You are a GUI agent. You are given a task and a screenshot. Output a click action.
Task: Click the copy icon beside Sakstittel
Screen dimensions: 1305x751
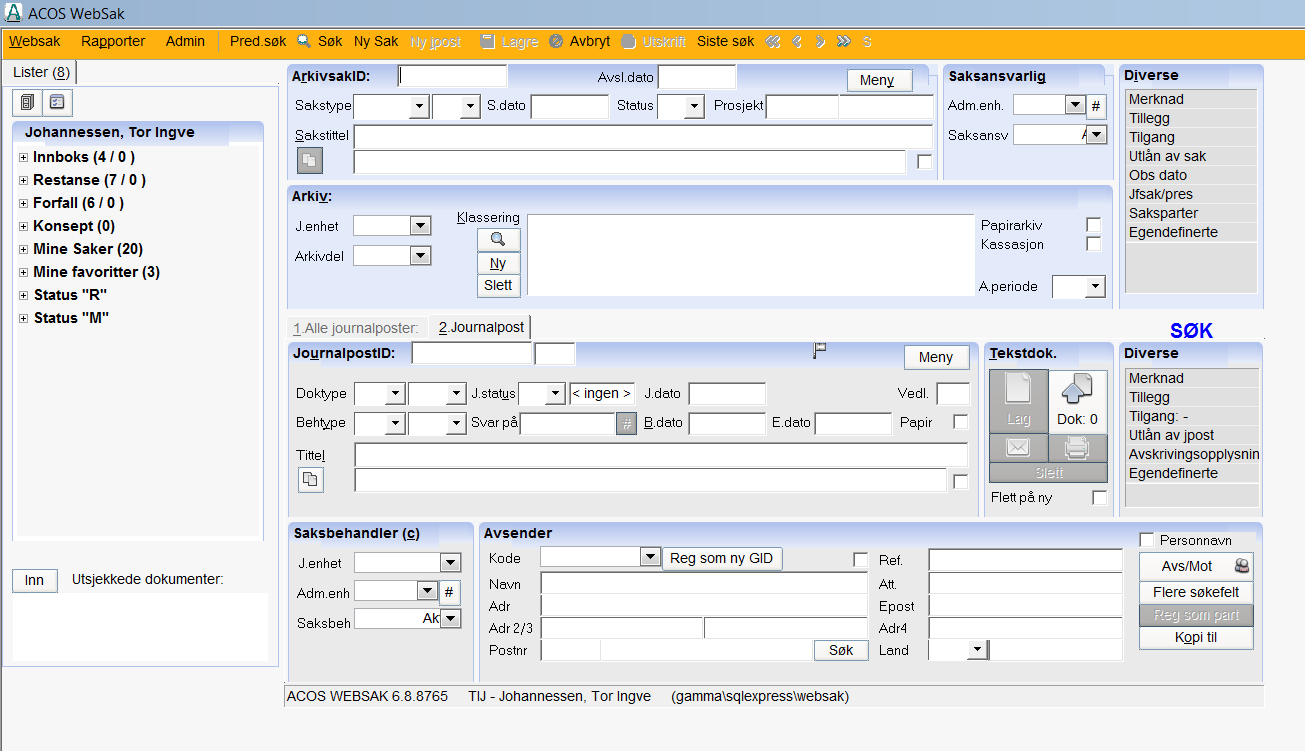point(310,160)
